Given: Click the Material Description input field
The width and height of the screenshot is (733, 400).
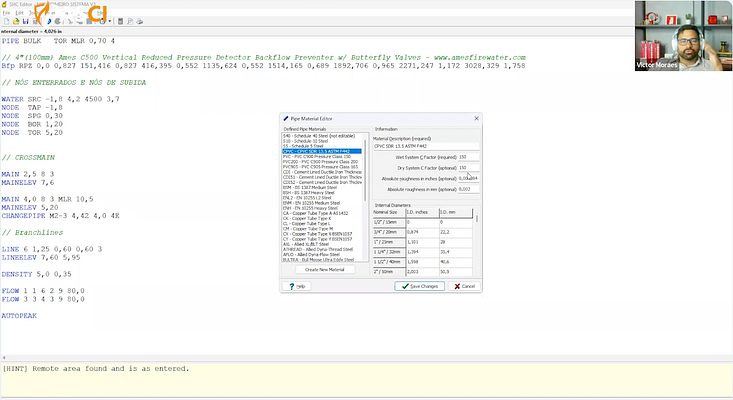Looking at the screenshot, I should point(426,146).
